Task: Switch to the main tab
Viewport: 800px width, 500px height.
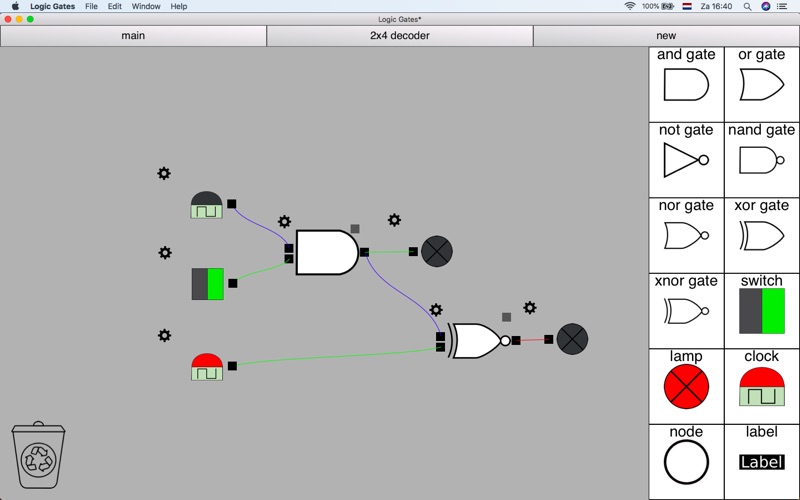Action: [133, 36]
